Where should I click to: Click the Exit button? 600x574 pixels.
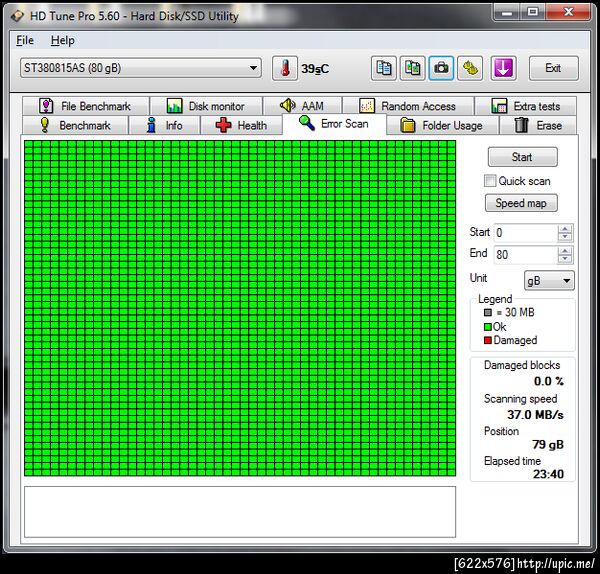553,68
